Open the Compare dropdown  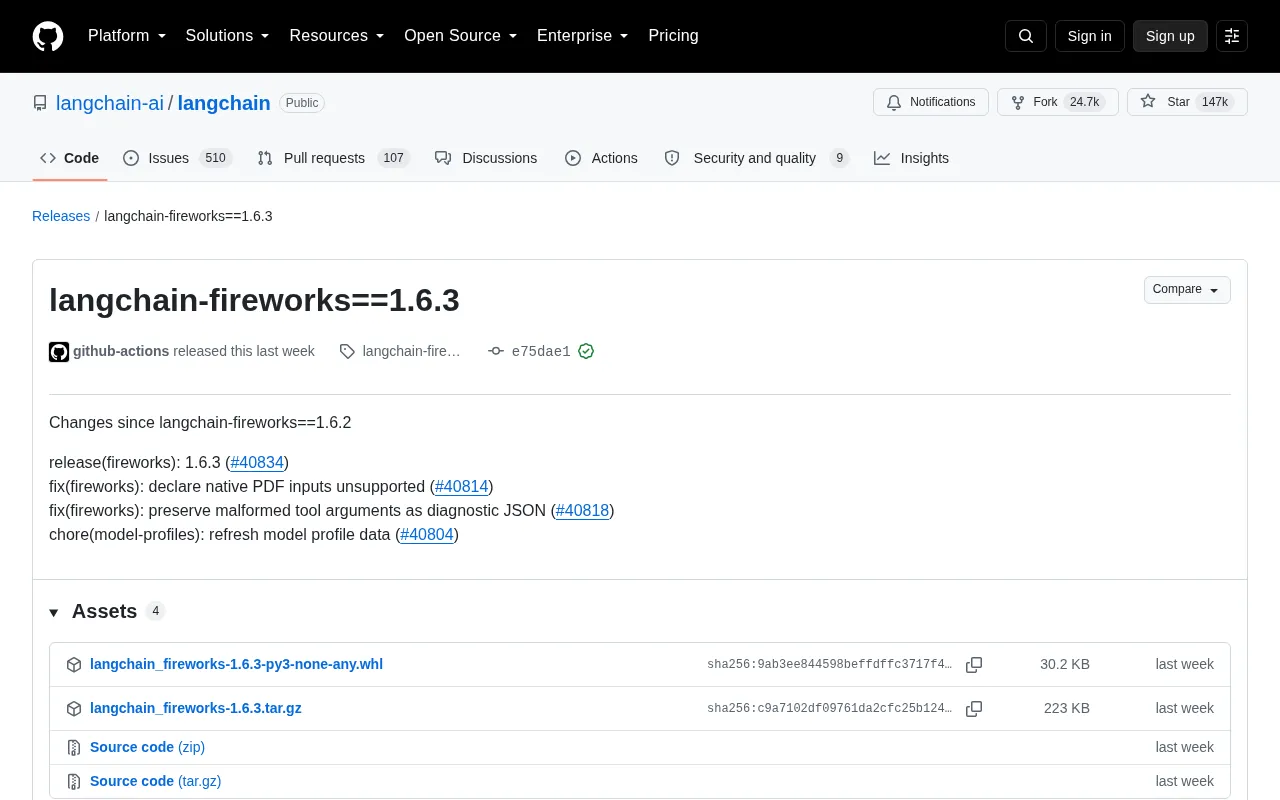pyautogui.click(x=1187, y=290)
